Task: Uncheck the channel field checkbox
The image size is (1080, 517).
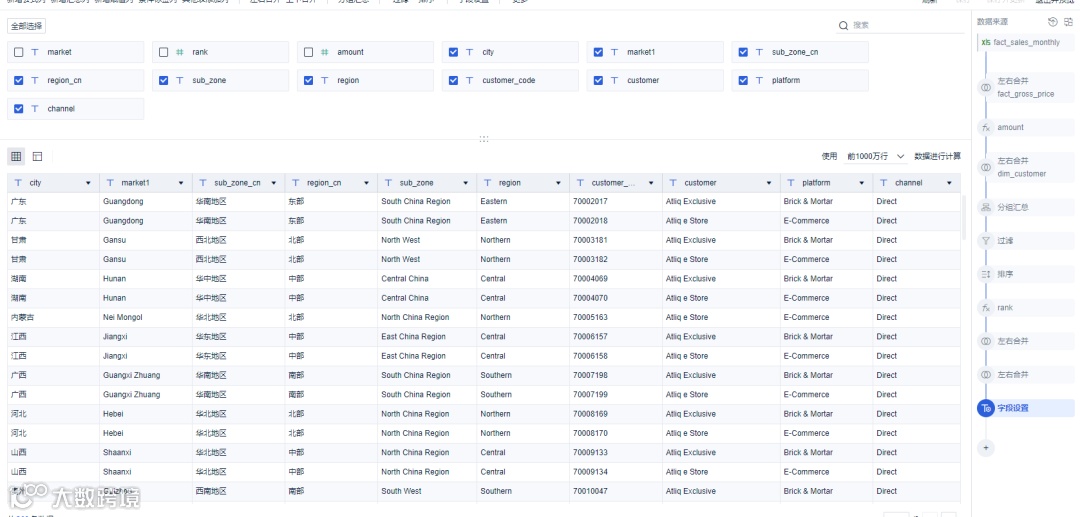Action: point(19,109)
